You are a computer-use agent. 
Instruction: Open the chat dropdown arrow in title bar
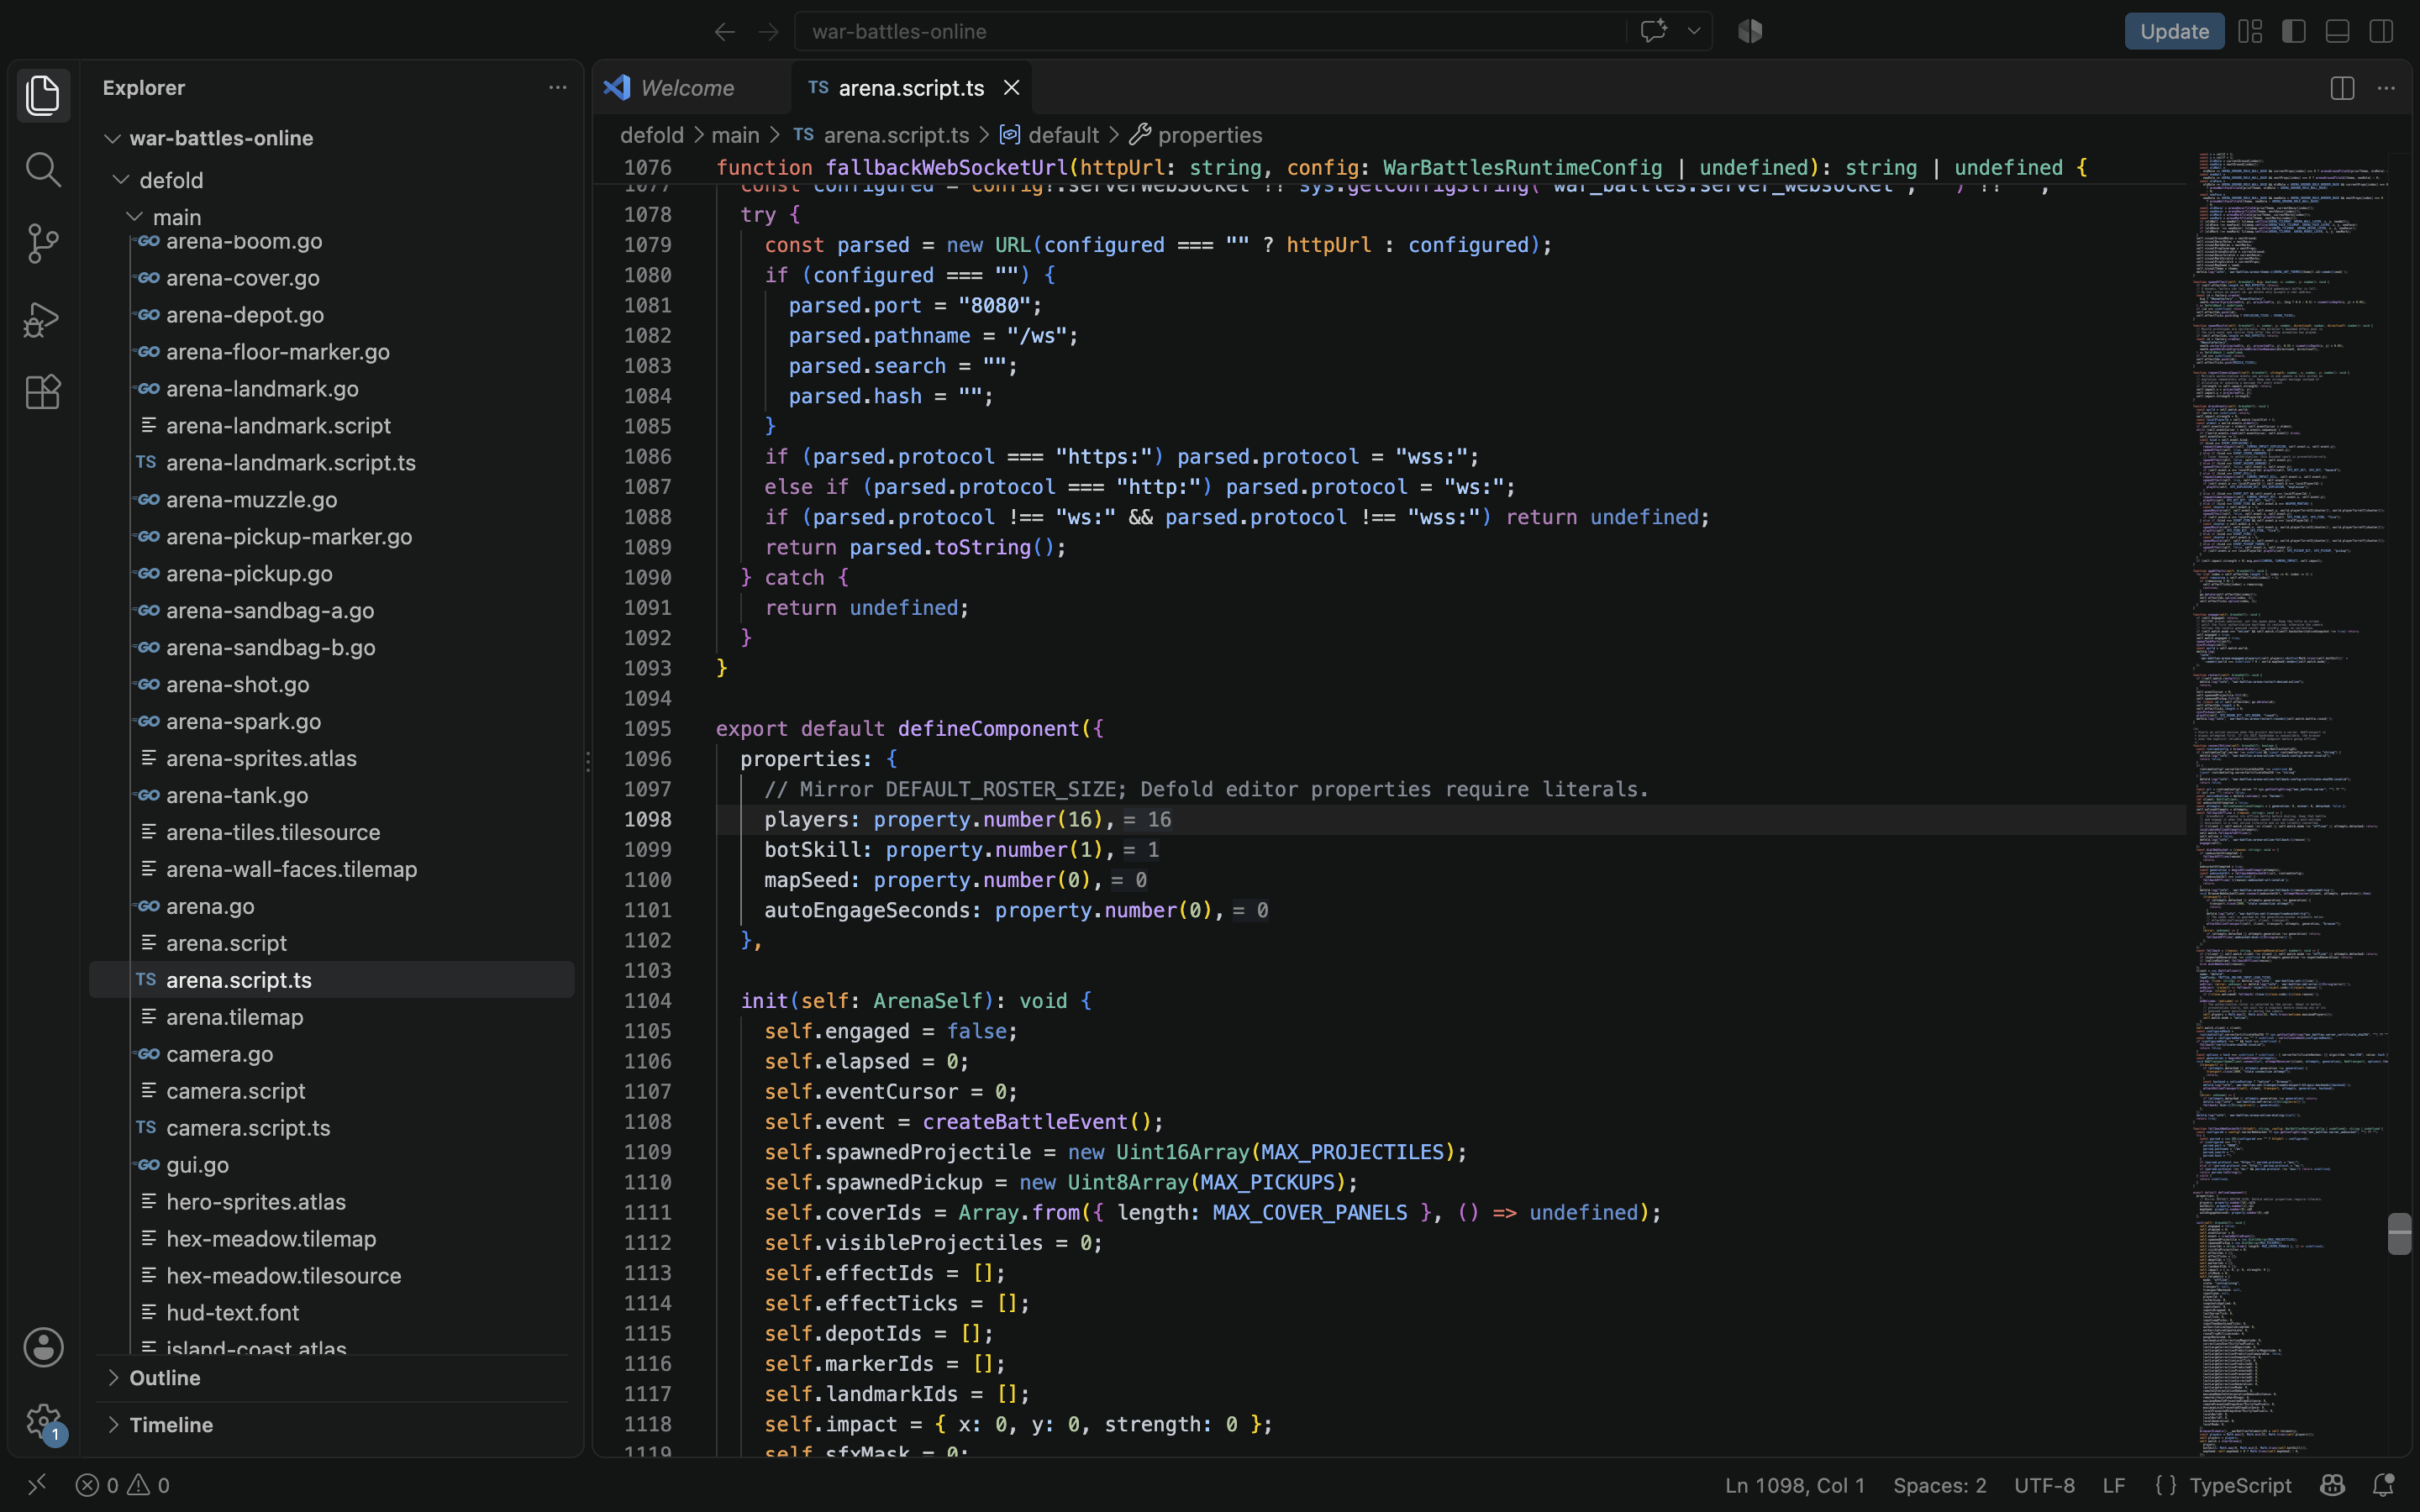[1694, 31]
